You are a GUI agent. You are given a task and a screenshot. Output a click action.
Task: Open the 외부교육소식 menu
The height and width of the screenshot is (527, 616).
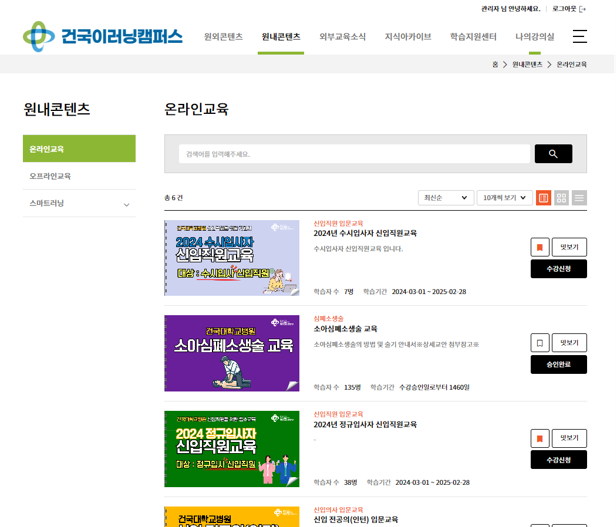click(x=342, y=37)
